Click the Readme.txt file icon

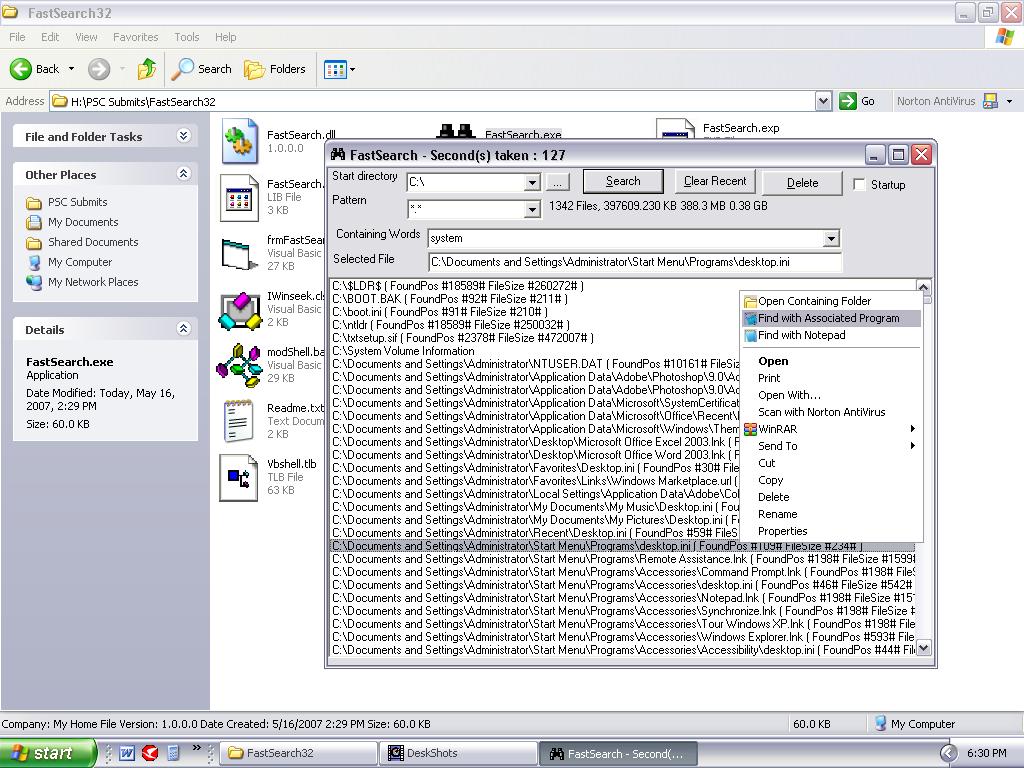pos(240,421)
